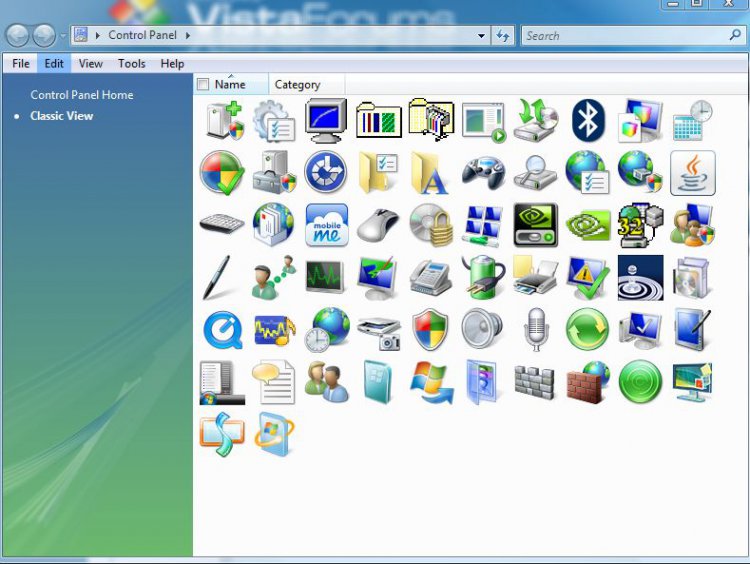Open the recent pages dropdown by navigation buttons
Image resolution: width=750 pixels, height=564 pixels.
click(x=63, y=36)
